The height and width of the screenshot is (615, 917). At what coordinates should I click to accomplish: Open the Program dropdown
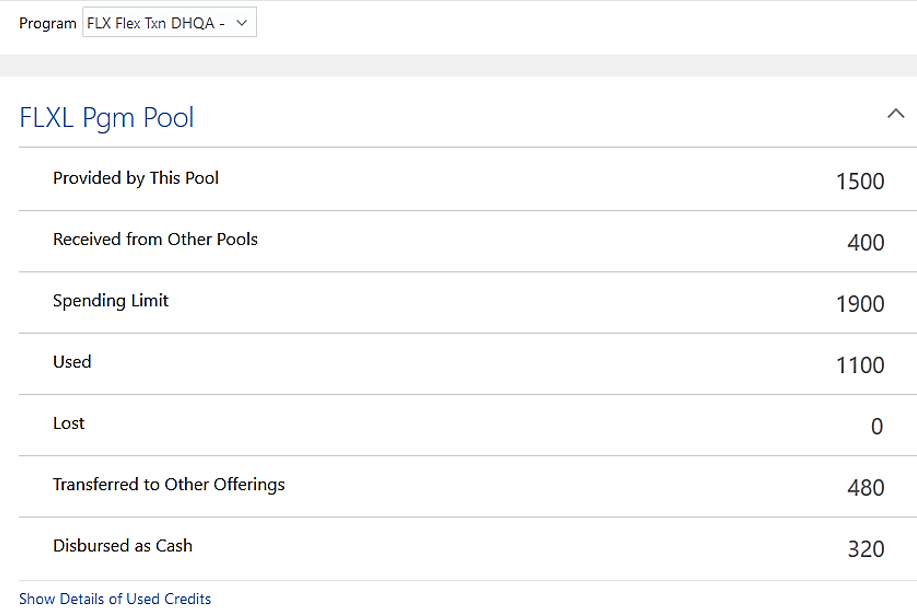169,23
